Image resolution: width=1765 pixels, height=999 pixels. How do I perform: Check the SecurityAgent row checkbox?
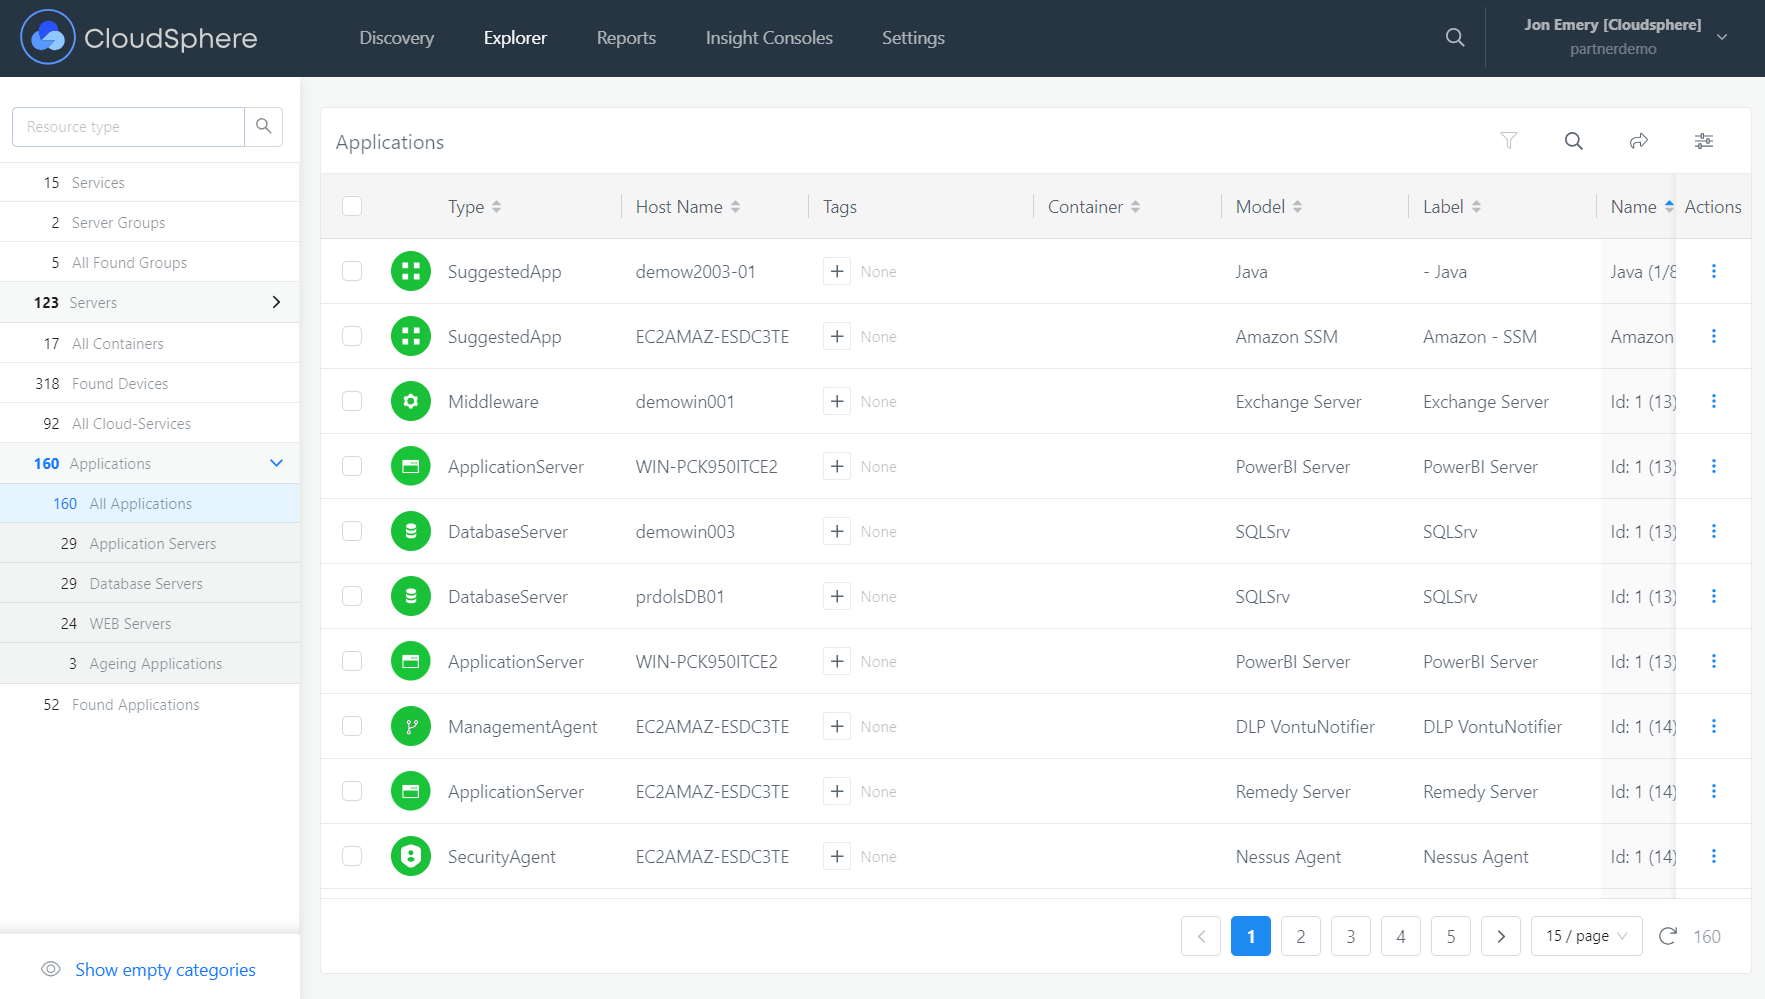[352, 856]
